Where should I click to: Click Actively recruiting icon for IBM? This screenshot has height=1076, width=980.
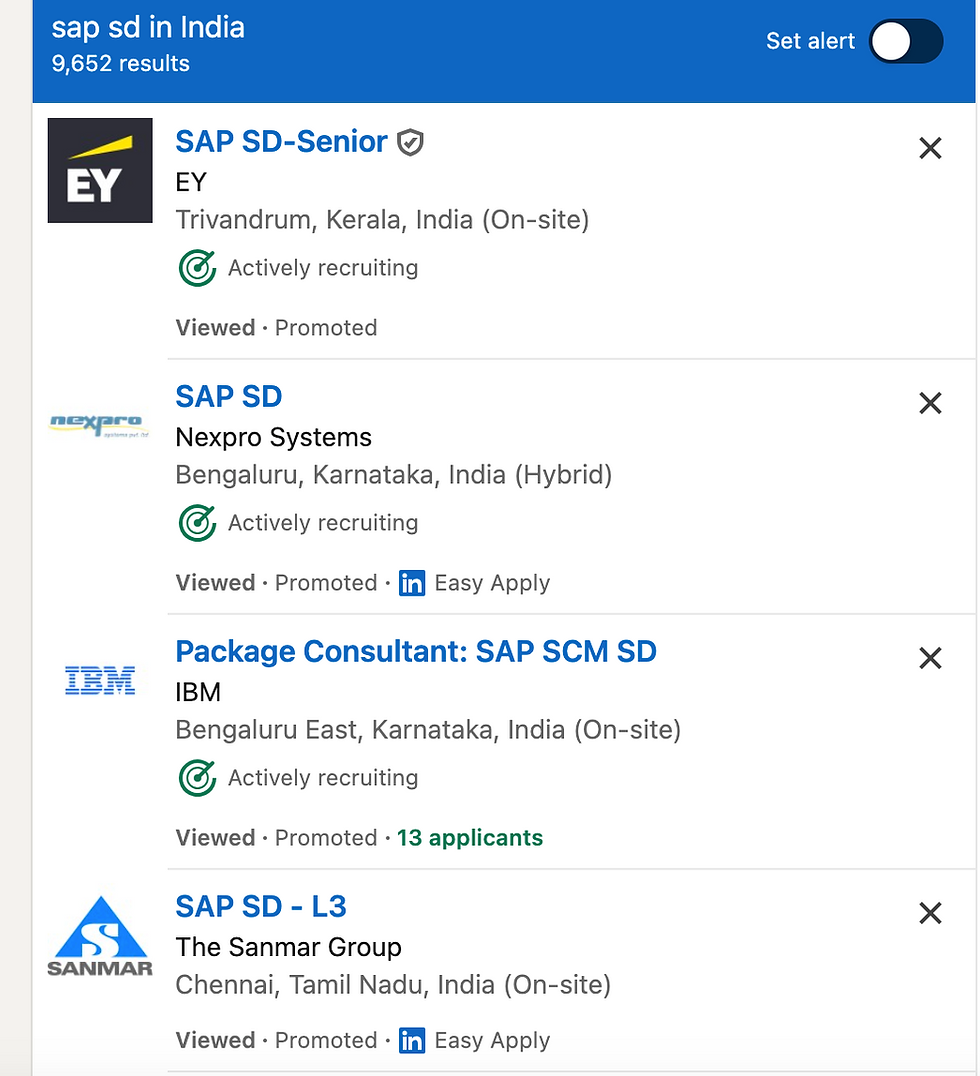click(x=198, y=778)
